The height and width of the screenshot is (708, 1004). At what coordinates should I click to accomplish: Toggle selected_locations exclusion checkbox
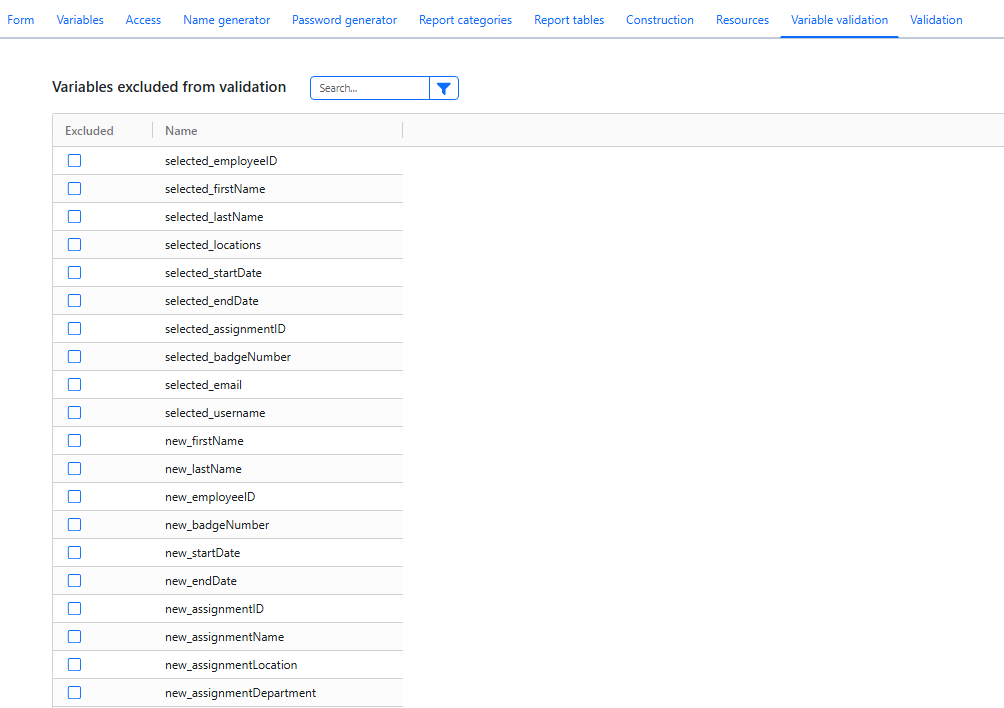click(74, 245)
